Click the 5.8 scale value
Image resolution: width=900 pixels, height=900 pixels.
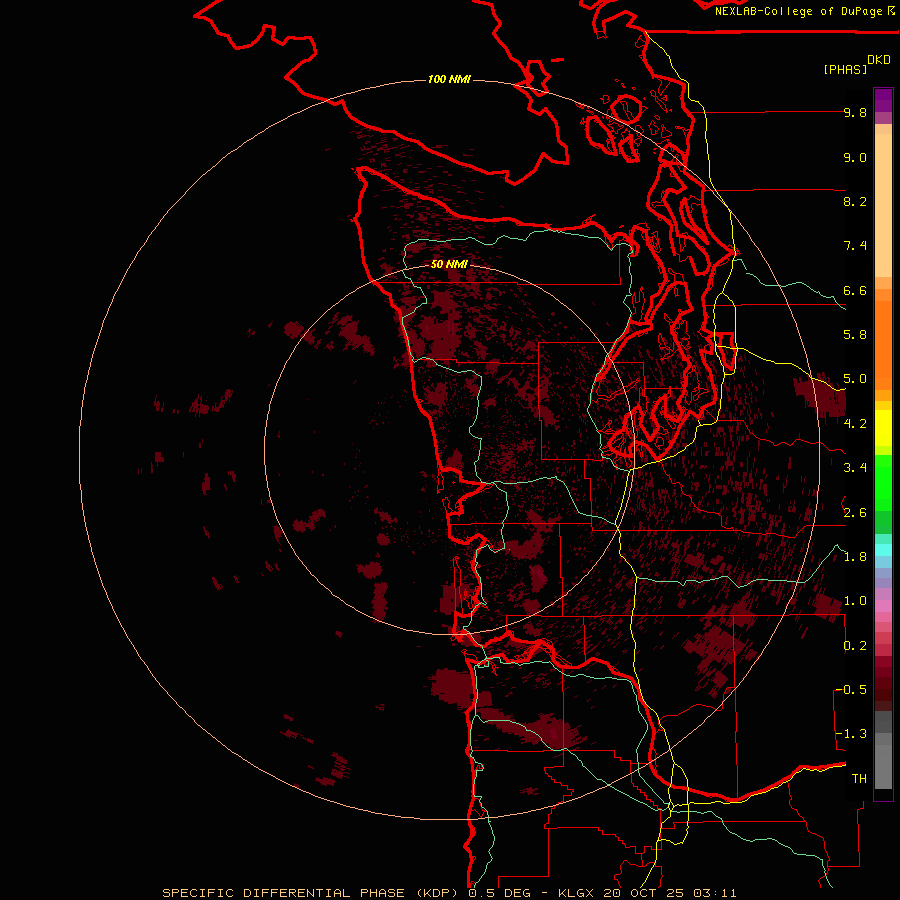click(855, 335)
